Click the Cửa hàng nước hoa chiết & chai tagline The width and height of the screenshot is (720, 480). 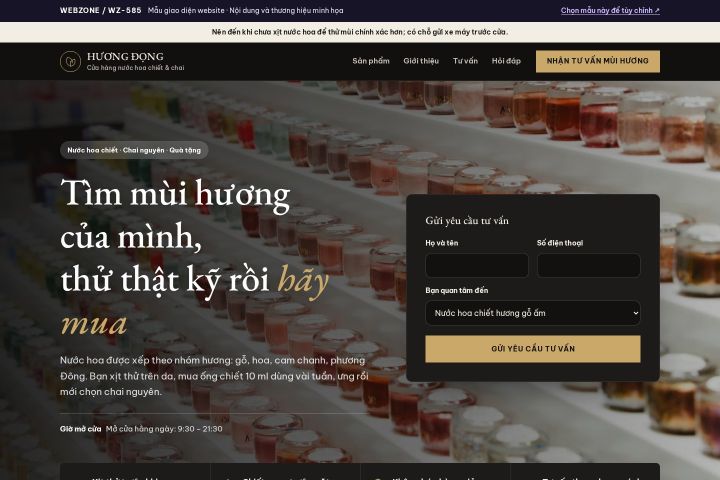(x=135, y=68)
